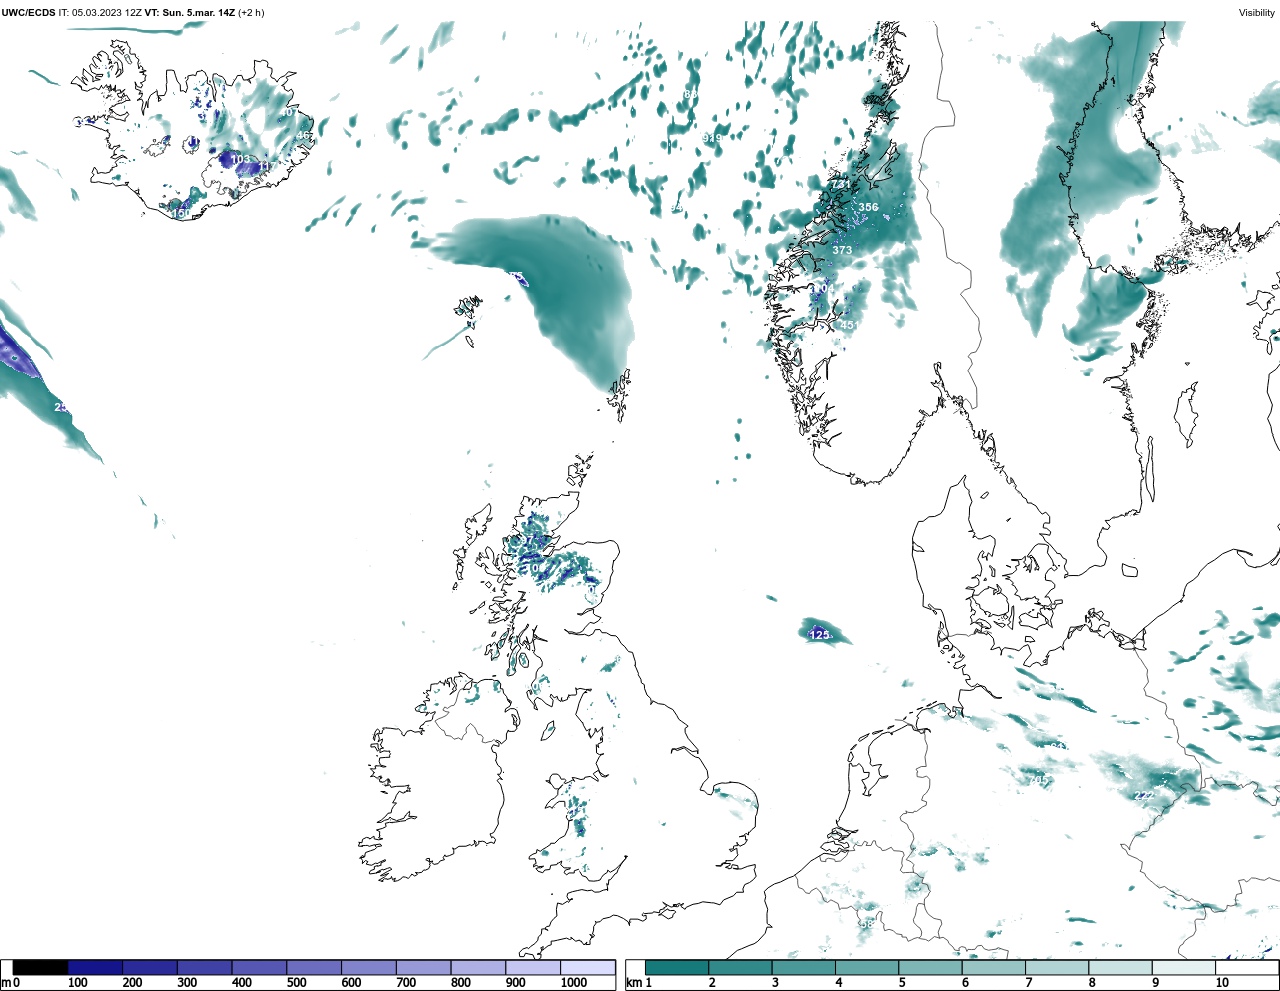
Task: Click the "451" value in southern Norway
Action: (x=849, y=325)
